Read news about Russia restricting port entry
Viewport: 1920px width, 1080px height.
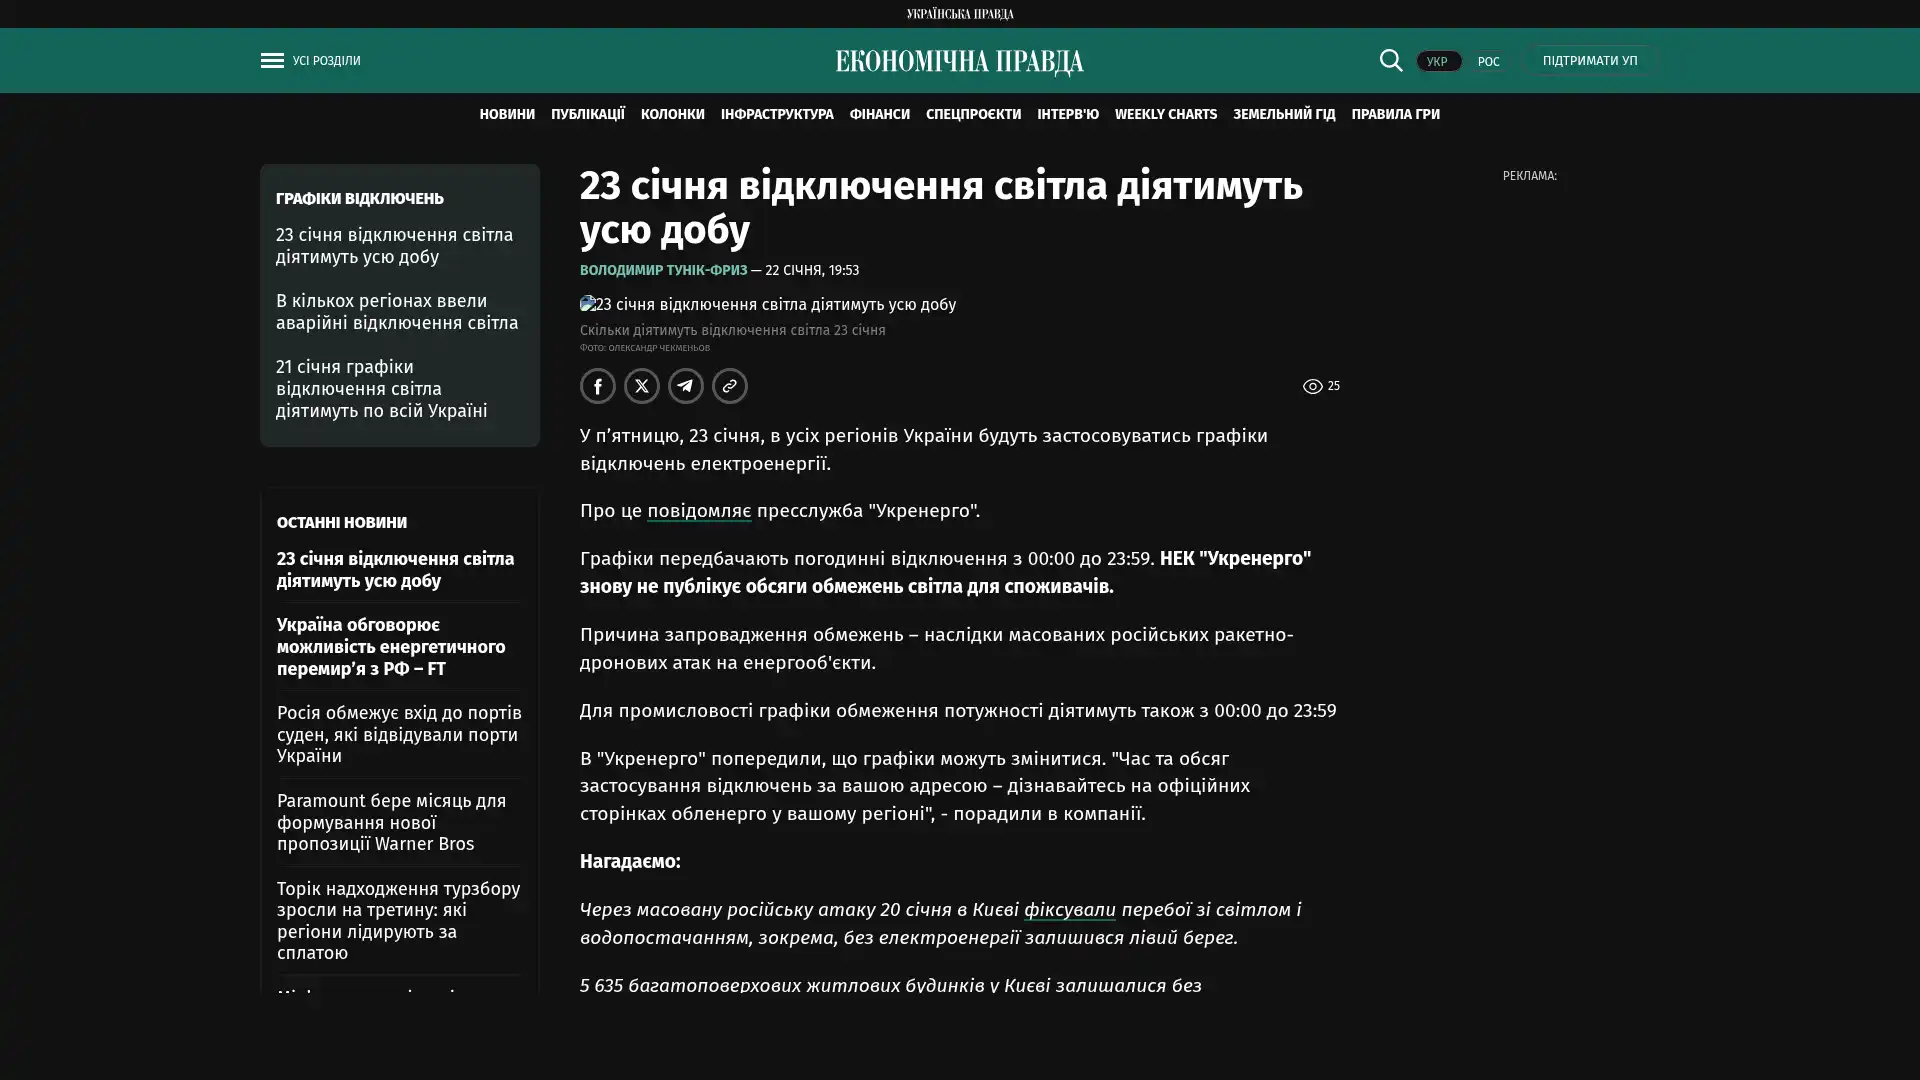coord(400,735)
